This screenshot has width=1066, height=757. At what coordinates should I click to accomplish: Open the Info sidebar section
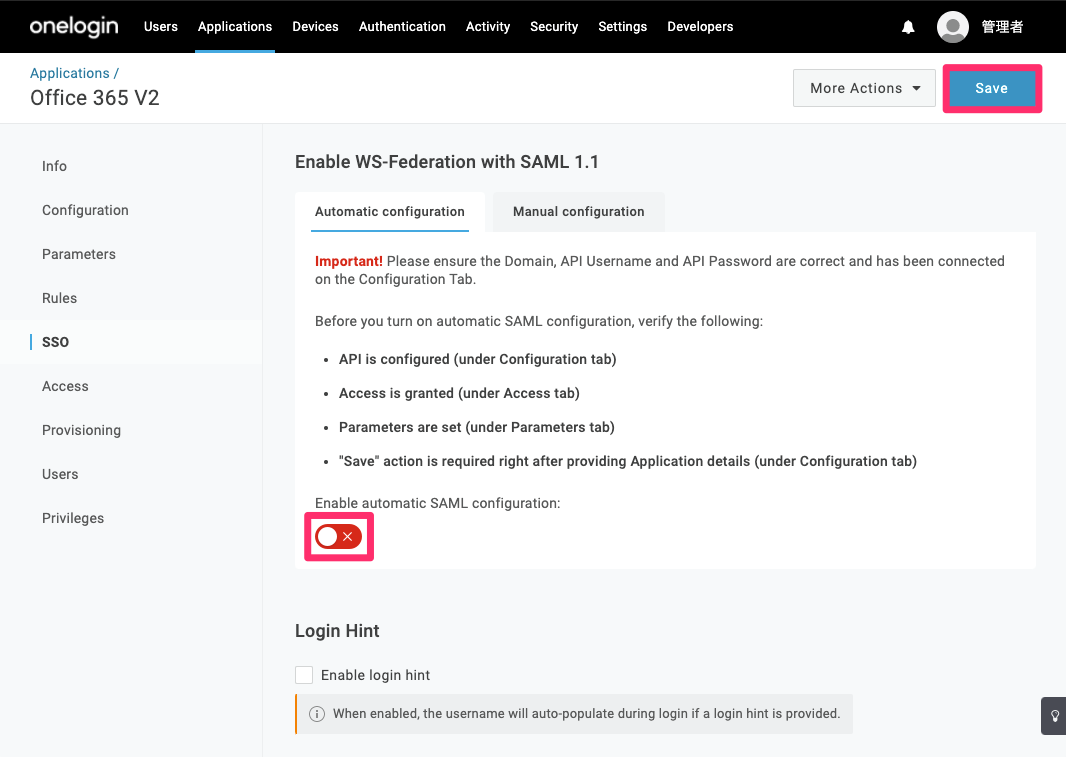click(x=54, y=166)
